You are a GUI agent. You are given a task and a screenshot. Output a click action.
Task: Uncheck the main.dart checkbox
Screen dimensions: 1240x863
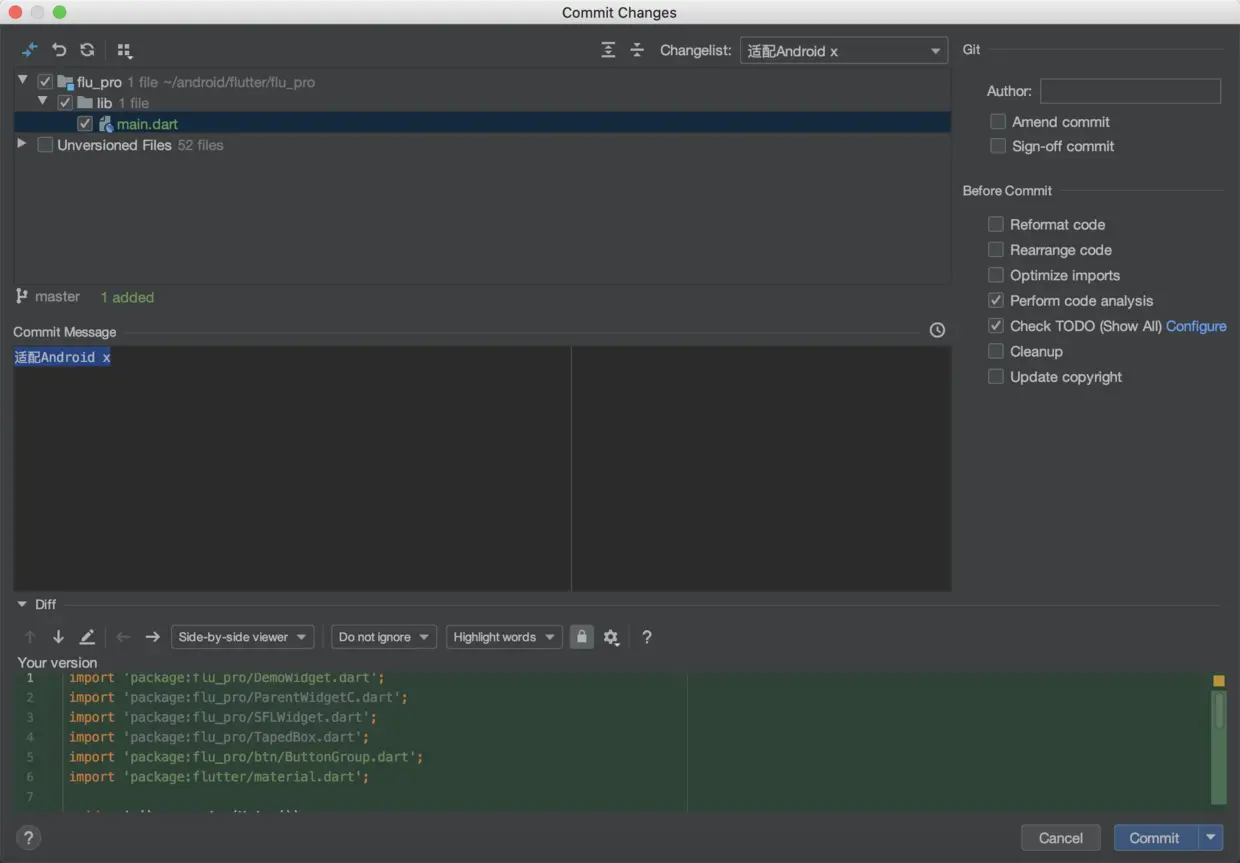point(85,124)
